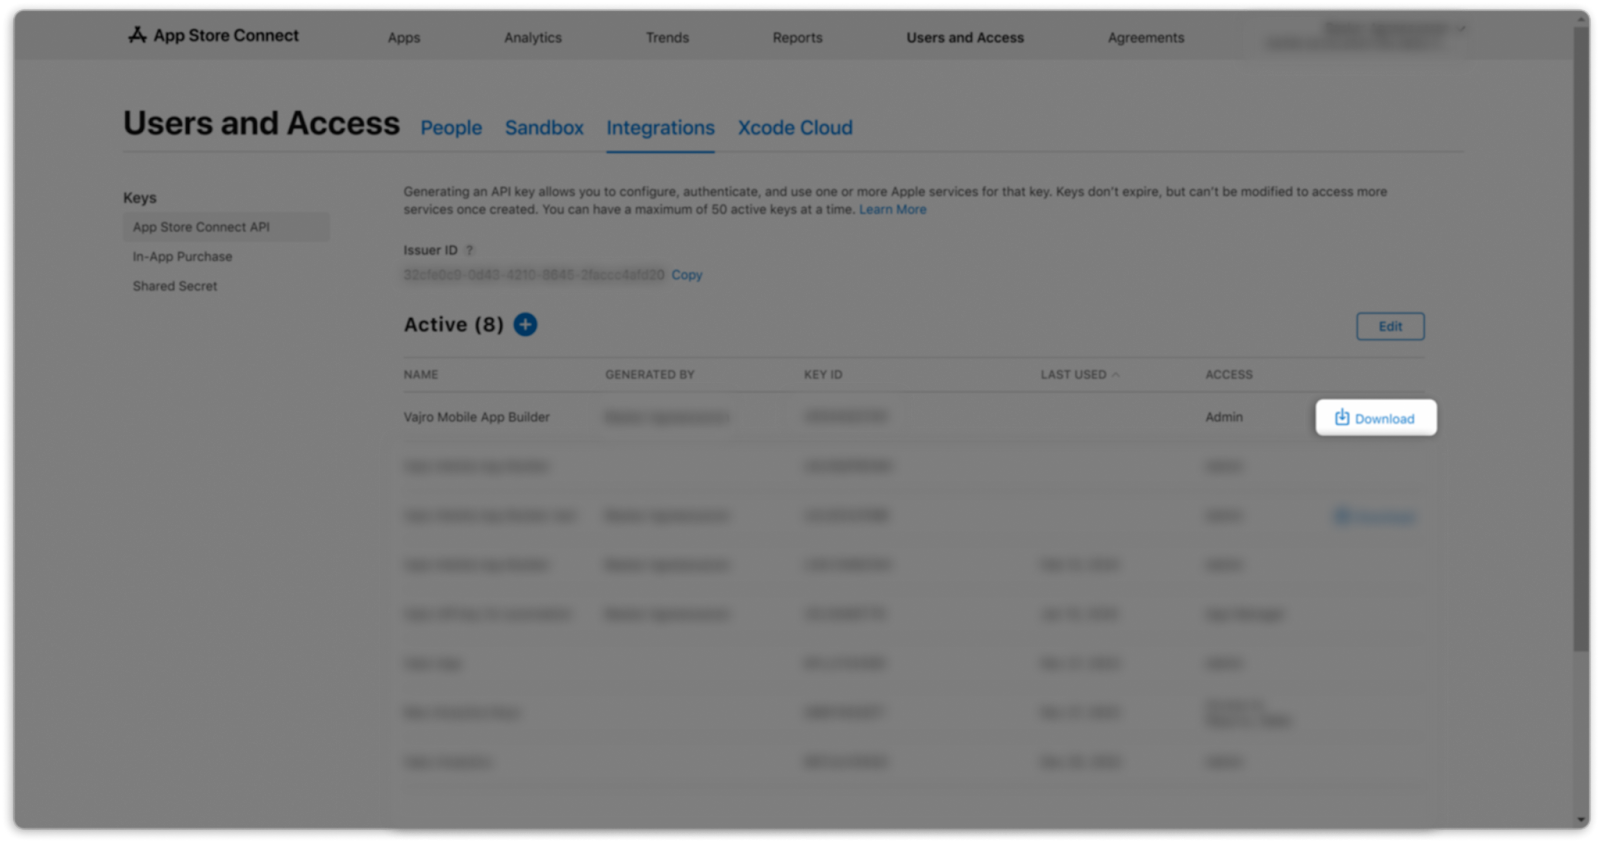
Task: Open the Xcode Cloud tab
Action: [795, 128]
